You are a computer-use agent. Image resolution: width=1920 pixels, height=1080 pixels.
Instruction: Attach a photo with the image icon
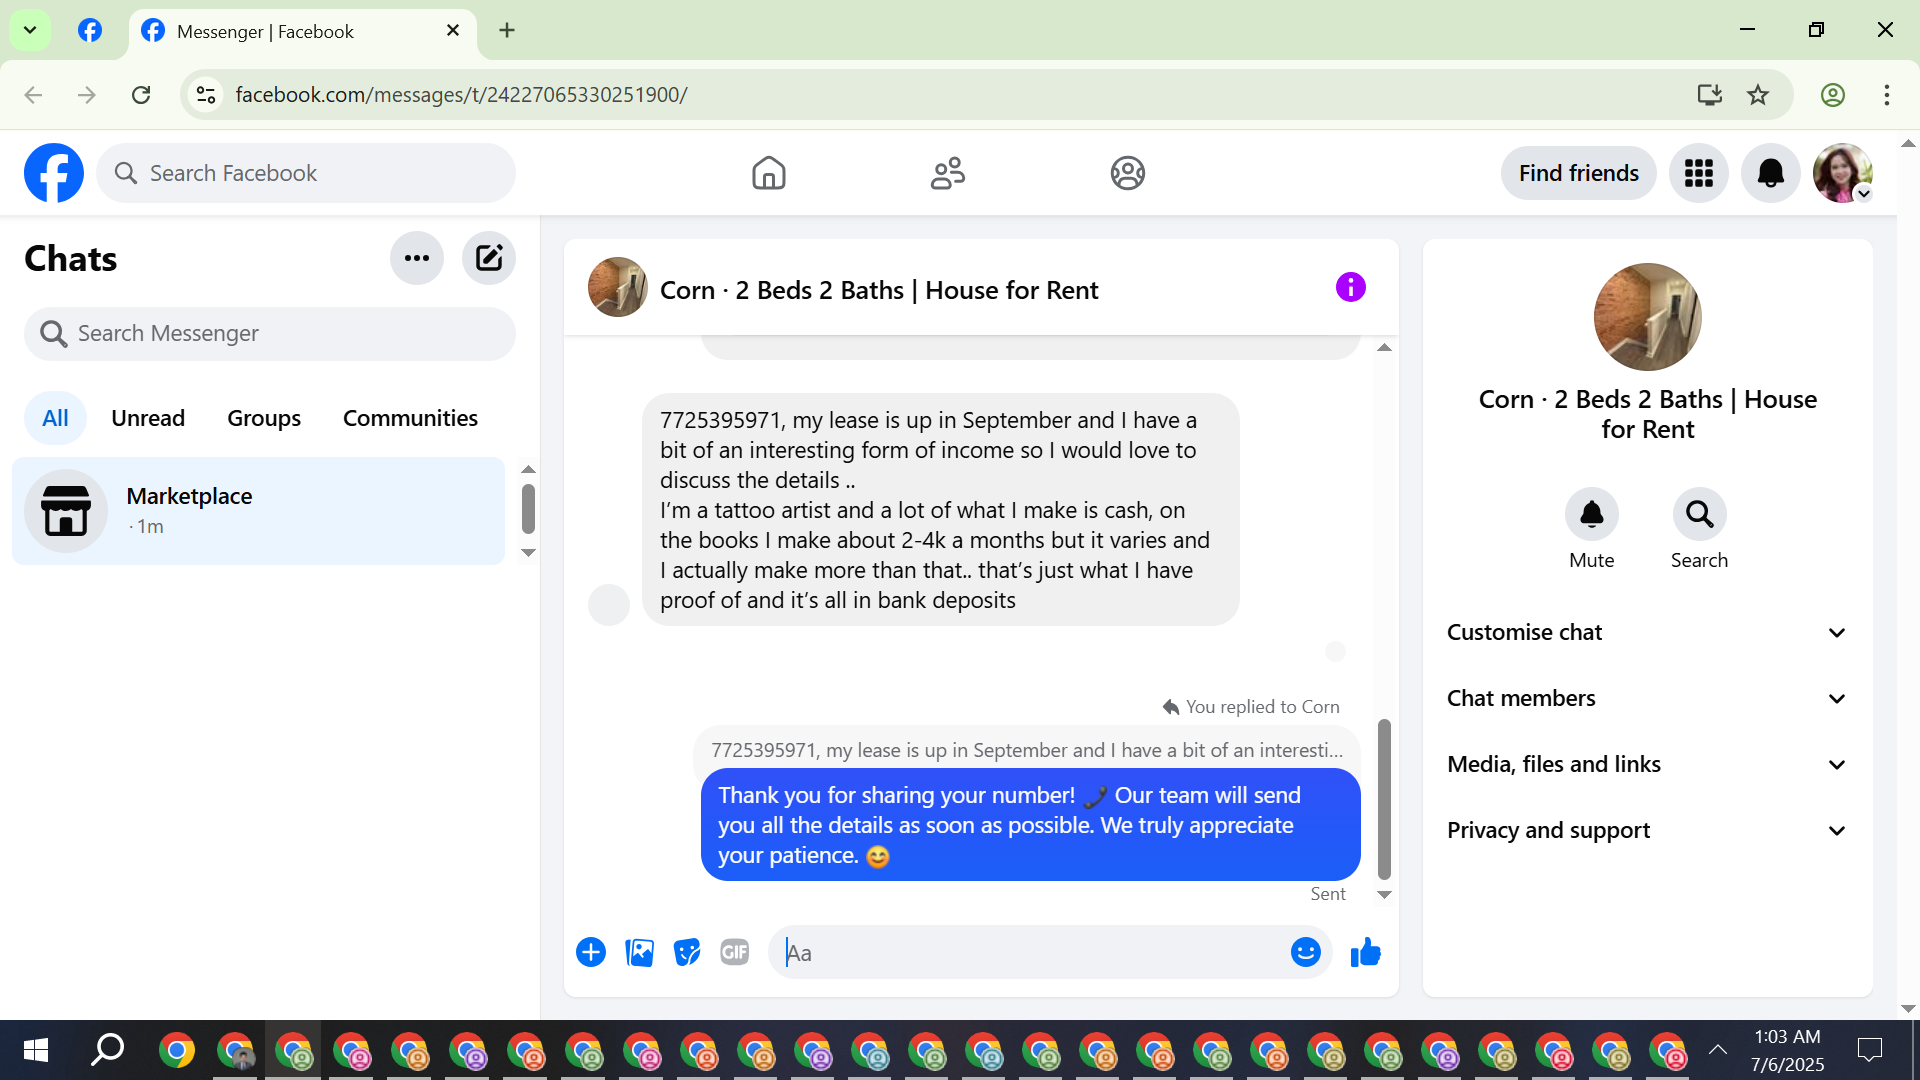click(x=639, y=953)
